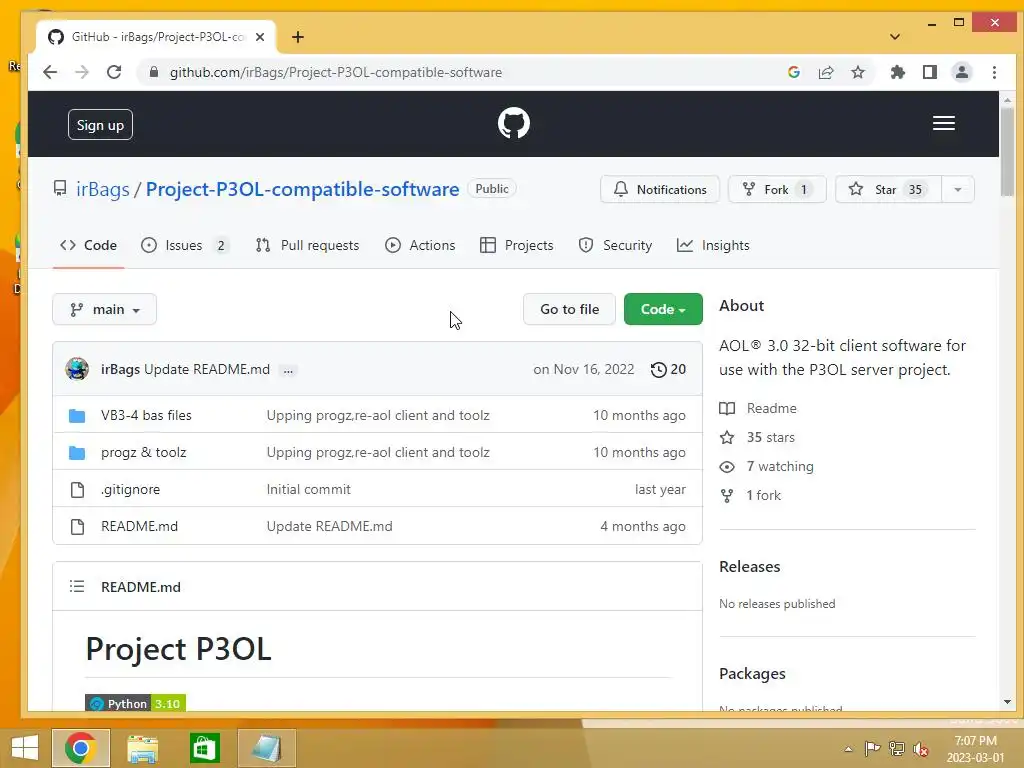Click the VB3-4 bas files folder icon
Image resolution: width=1024 pixels, height=768 pixels.
tap(77, 415)
